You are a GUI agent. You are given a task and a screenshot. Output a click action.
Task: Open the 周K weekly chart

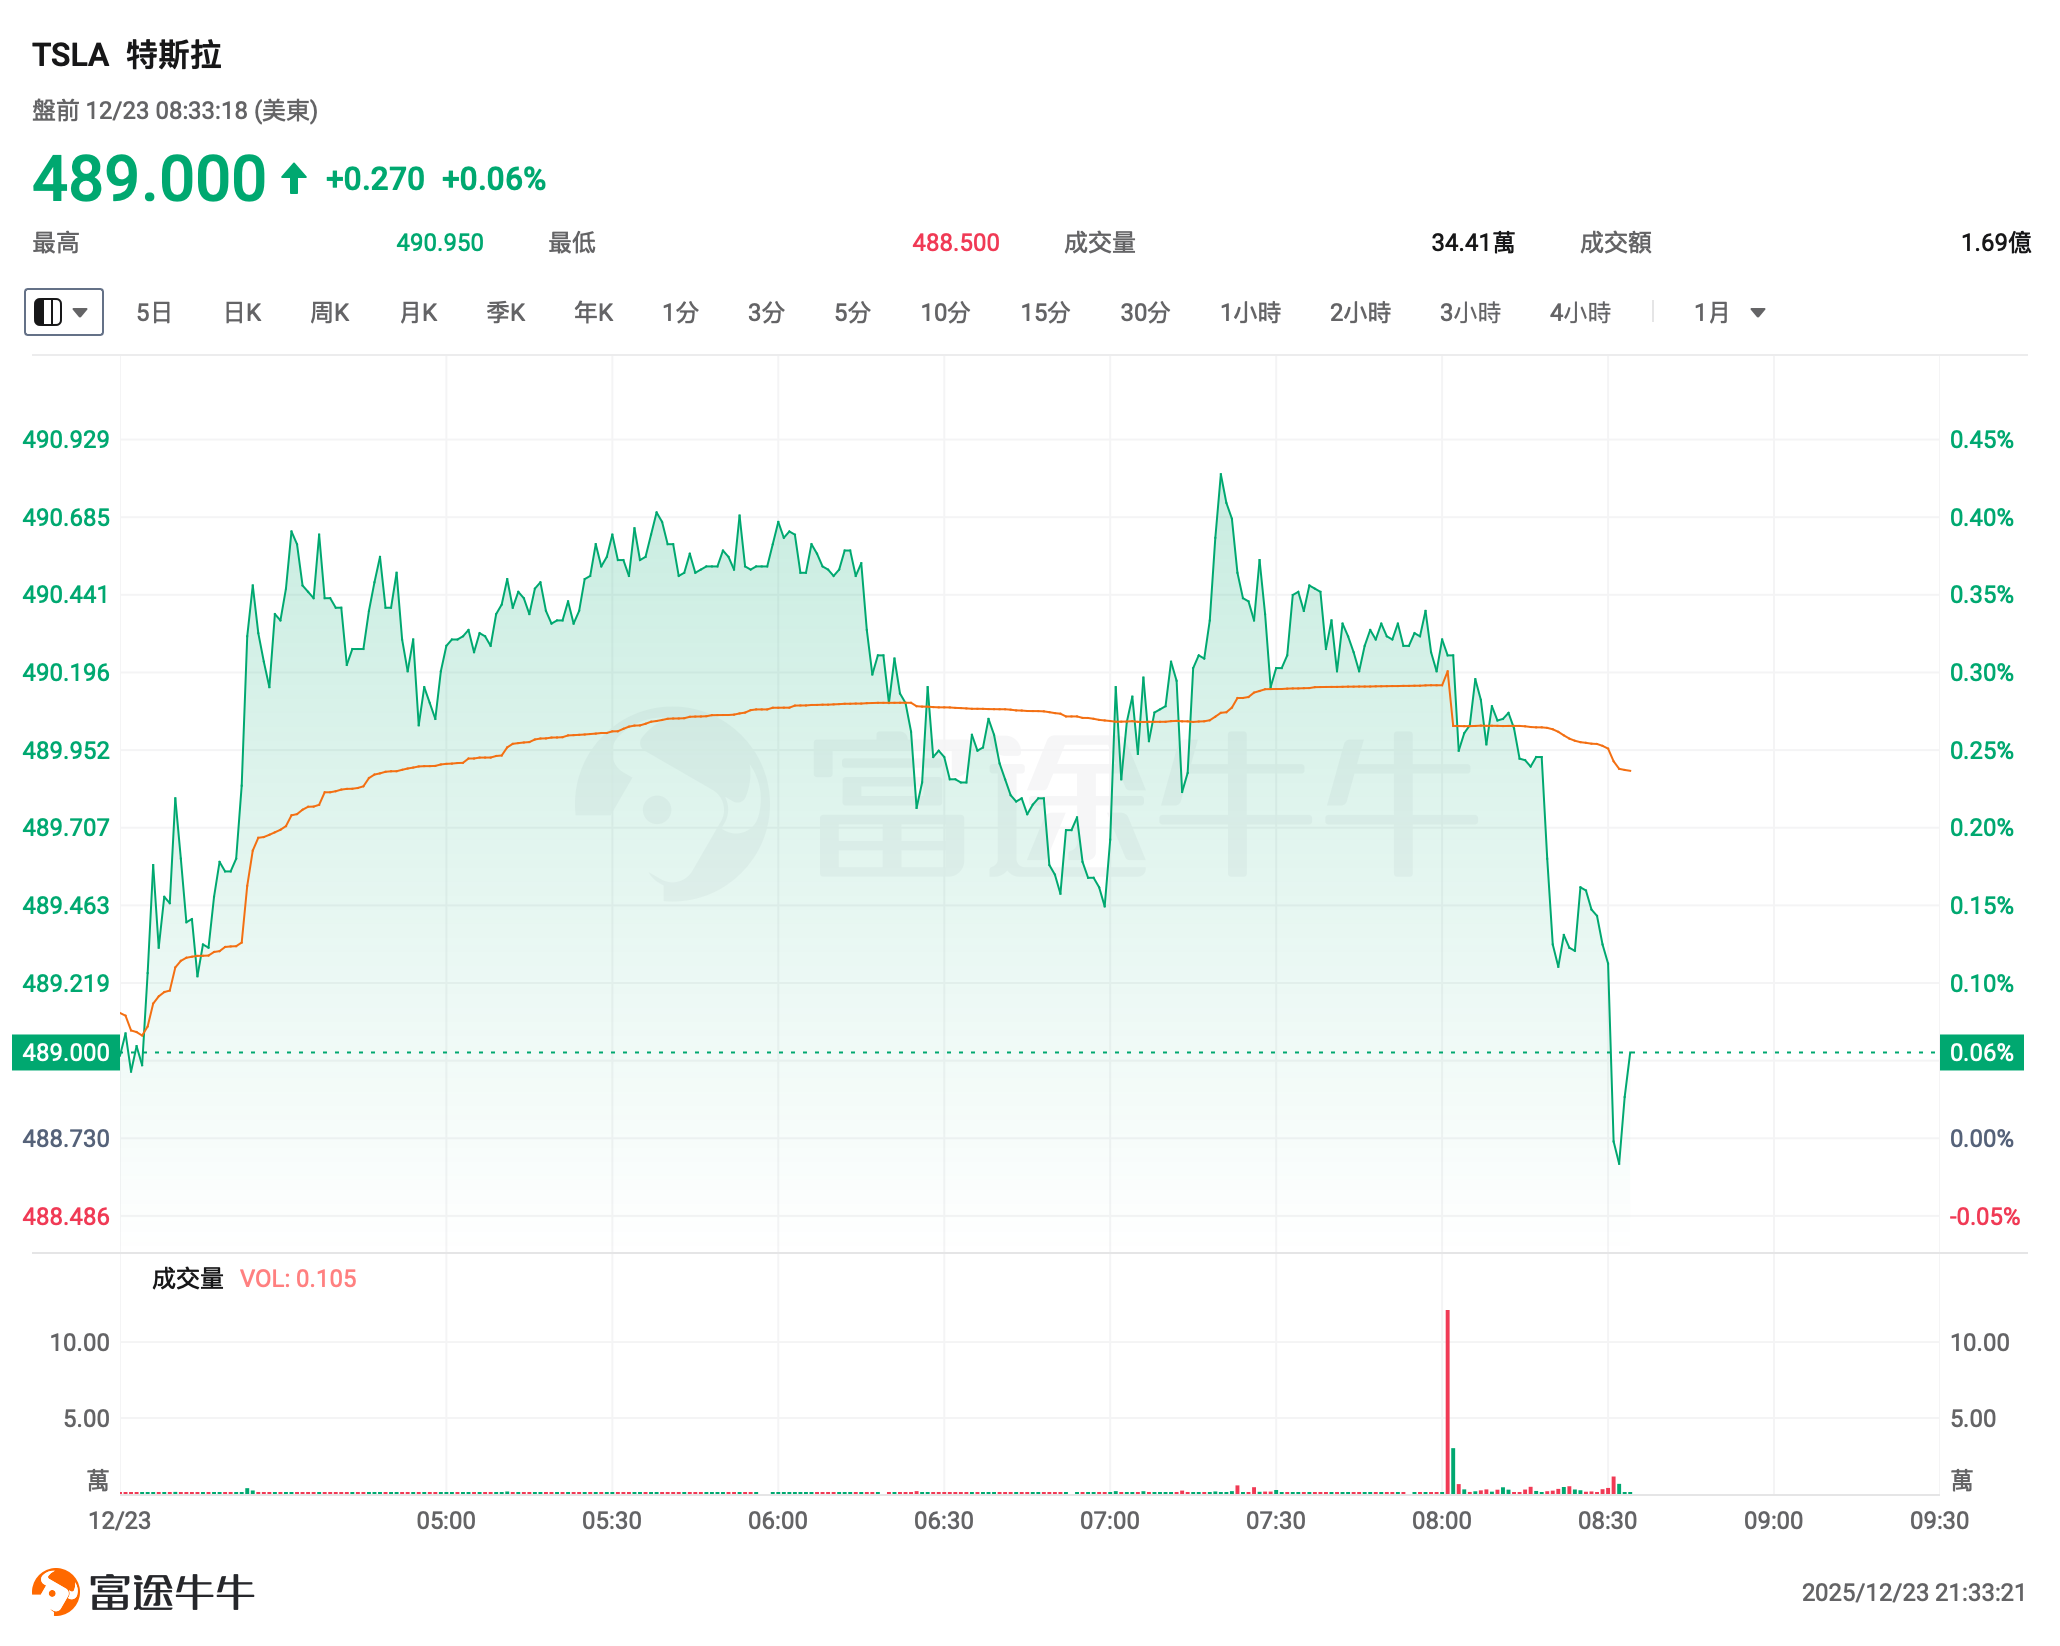pos(329,313)
